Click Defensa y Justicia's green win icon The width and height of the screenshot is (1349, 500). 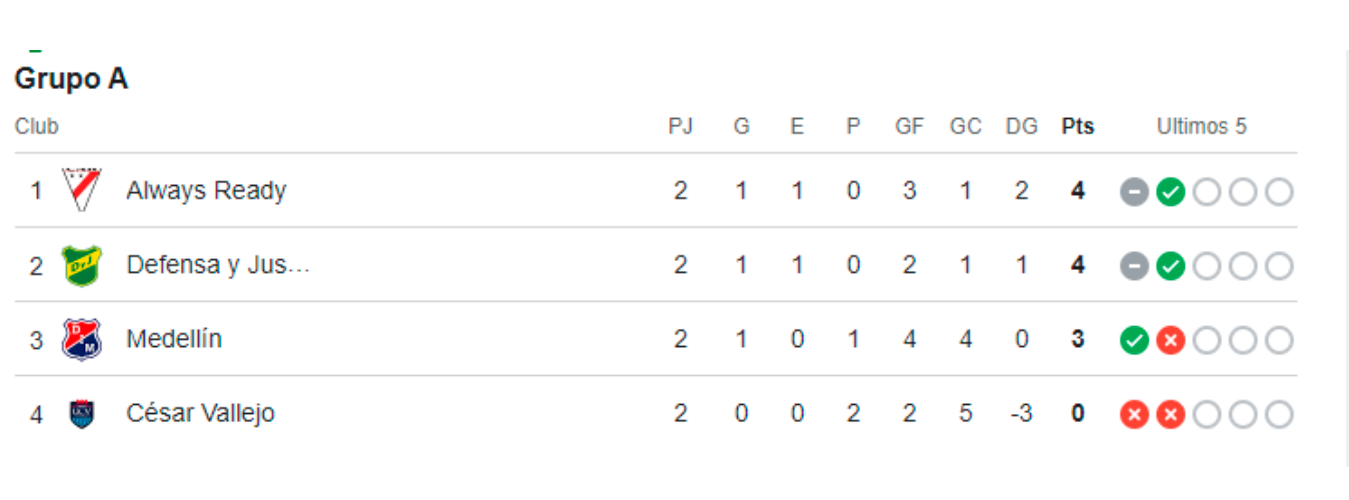[x=1170, y=266]
